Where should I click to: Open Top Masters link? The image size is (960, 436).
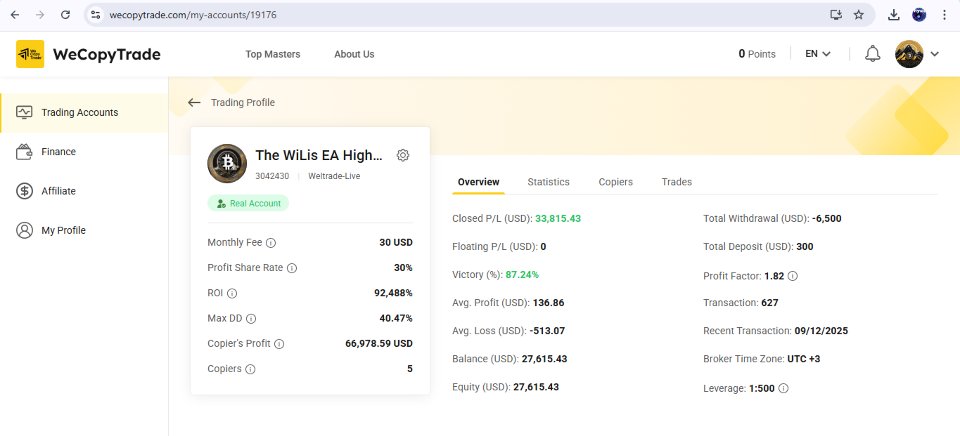(273, 54)
